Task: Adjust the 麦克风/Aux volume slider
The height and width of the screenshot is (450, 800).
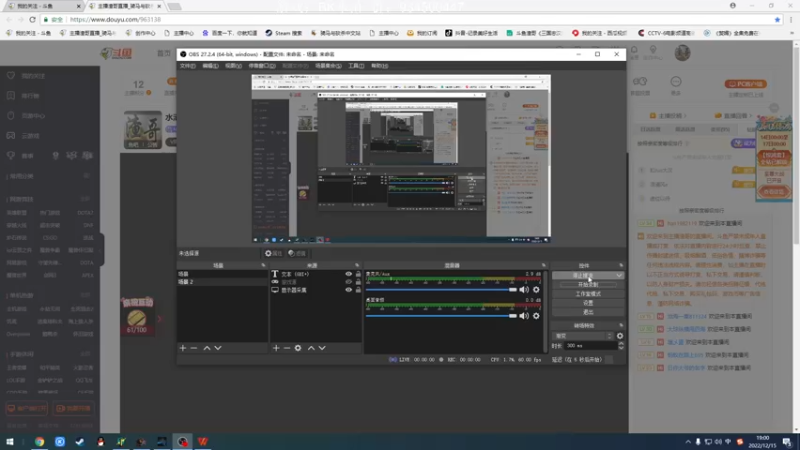Action: point(441,289)
